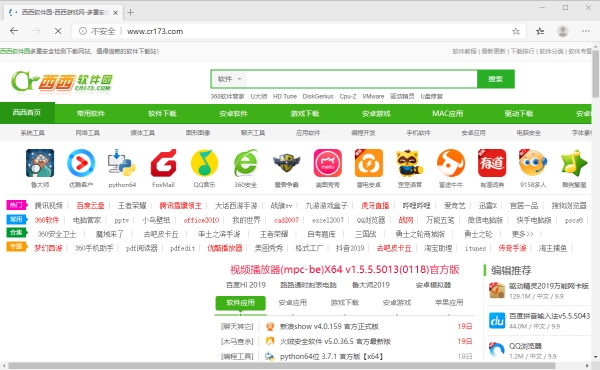600x370 pixels.
Task: Open the favorites list icon
Action: (x=540, y=31)
